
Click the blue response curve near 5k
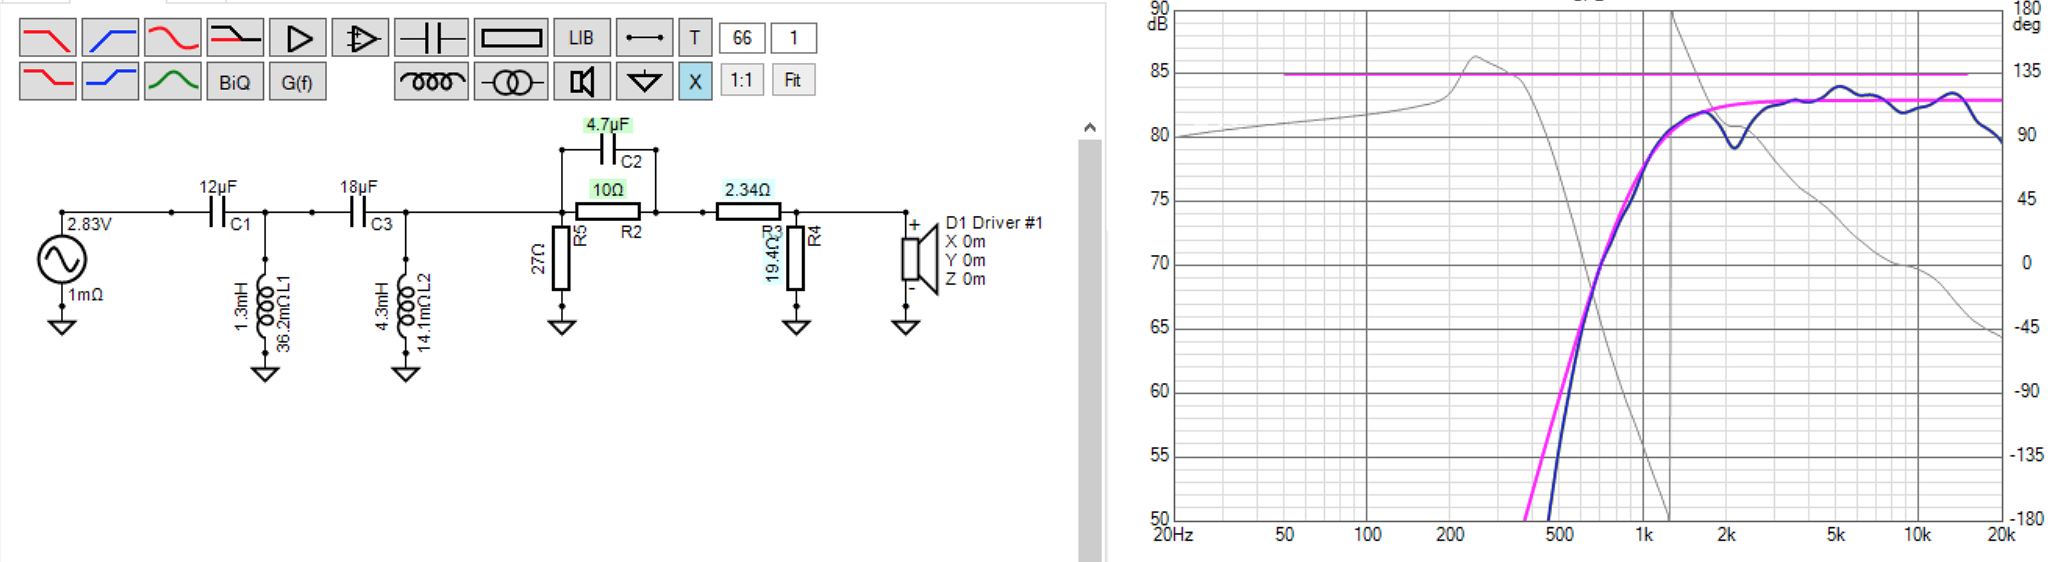pos(1838,88)
